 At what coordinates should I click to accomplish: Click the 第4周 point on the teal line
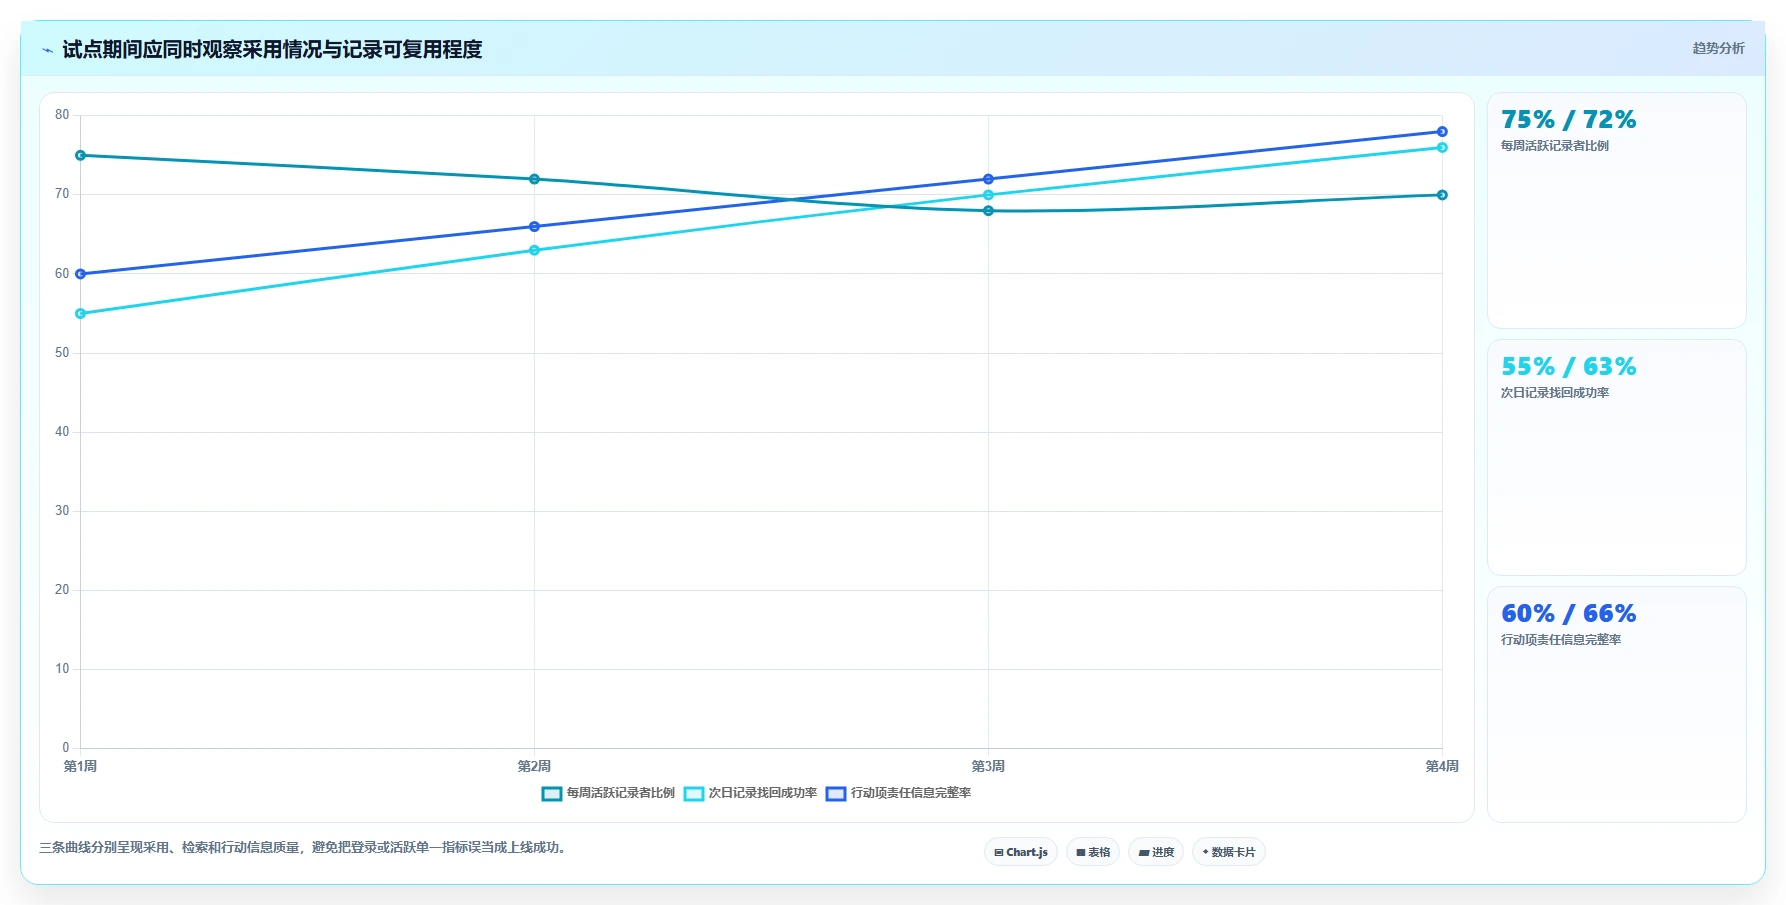[x=1442, y=195]
